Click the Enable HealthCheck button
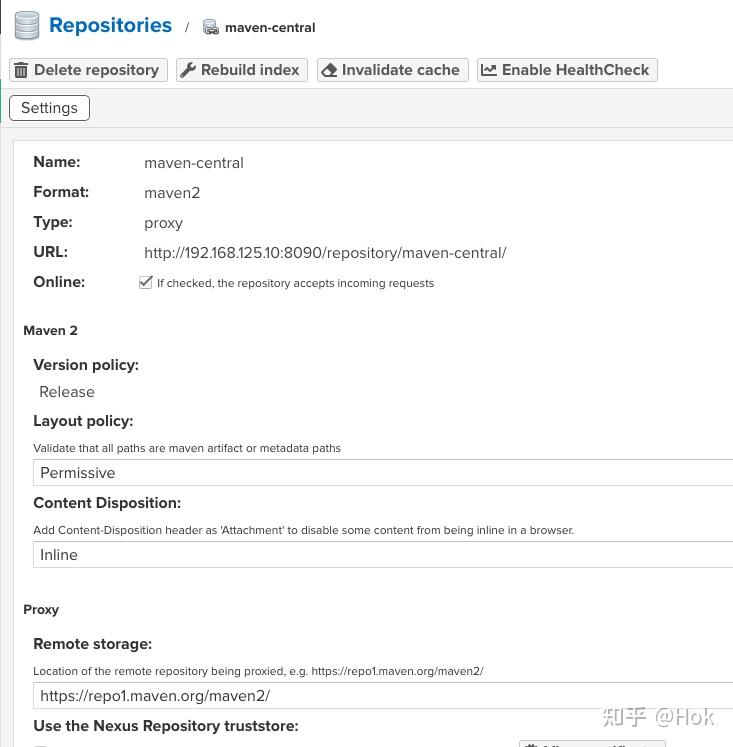This screenshot has width=733, height=747. pyautogui.click(x=567, y=70)
